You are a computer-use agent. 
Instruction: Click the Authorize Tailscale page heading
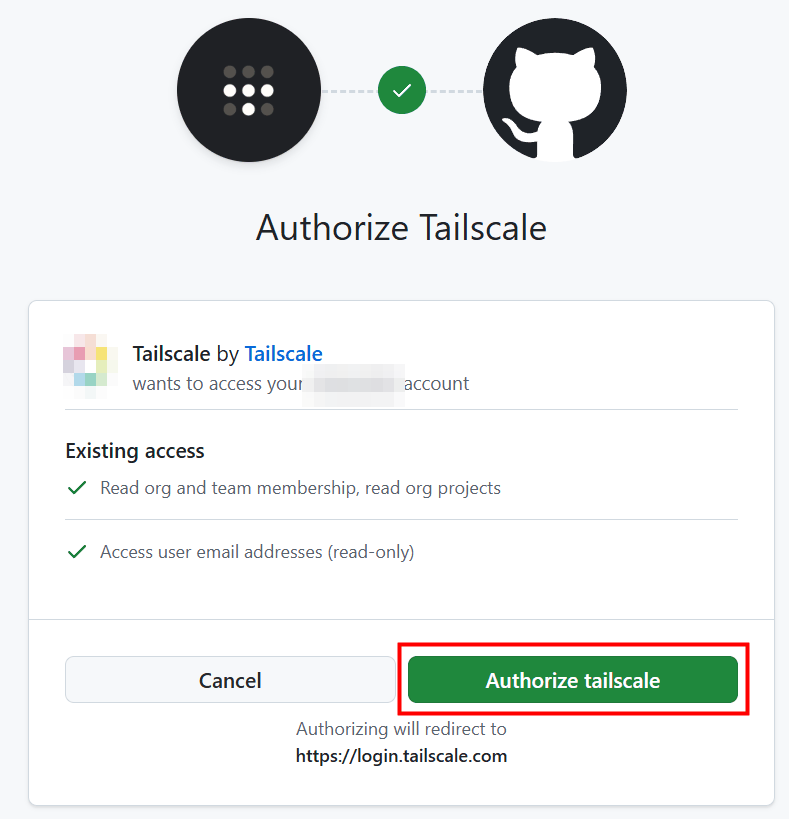tap(401, 228)
